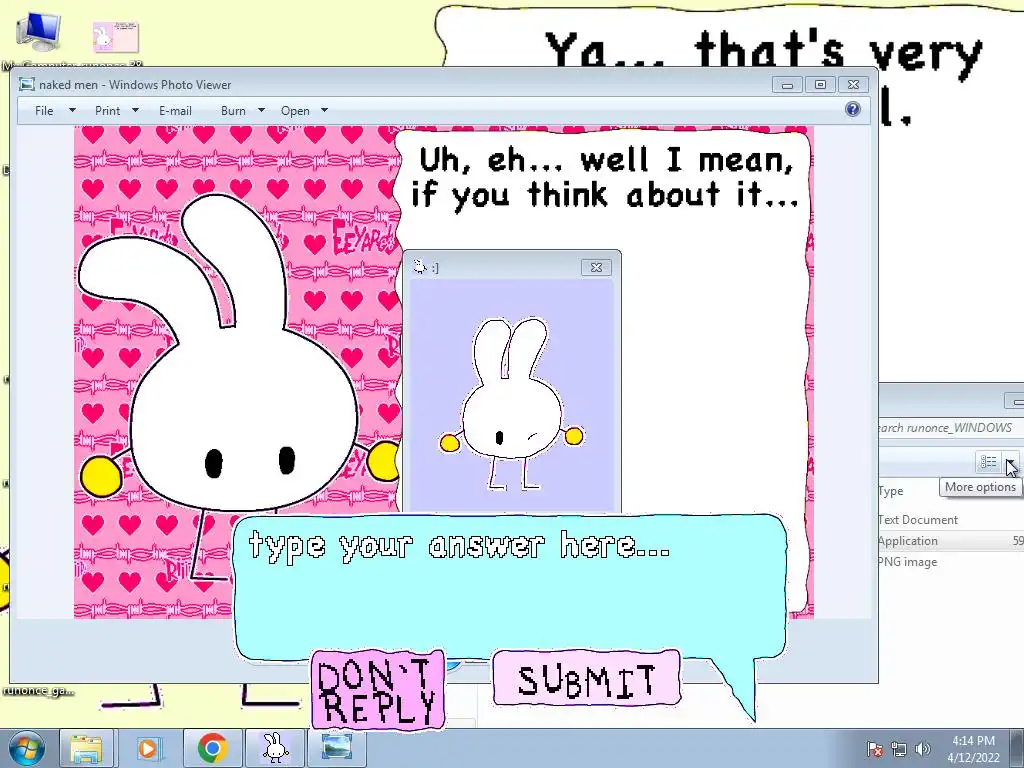Open the My Computer desktop icon

tap(39, 34)
